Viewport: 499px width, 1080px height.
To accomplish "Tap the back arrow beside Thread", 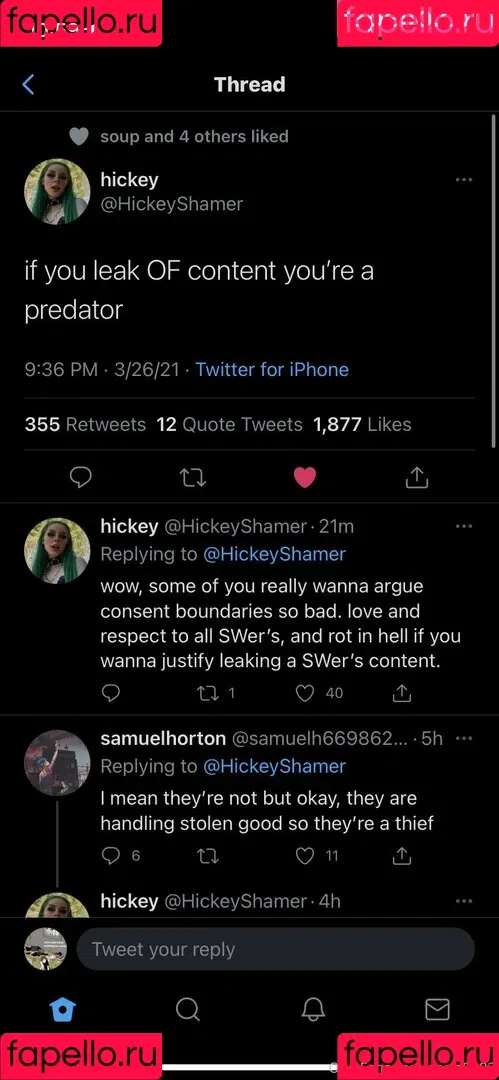I will pyautogui.click(x=28, y=85).
